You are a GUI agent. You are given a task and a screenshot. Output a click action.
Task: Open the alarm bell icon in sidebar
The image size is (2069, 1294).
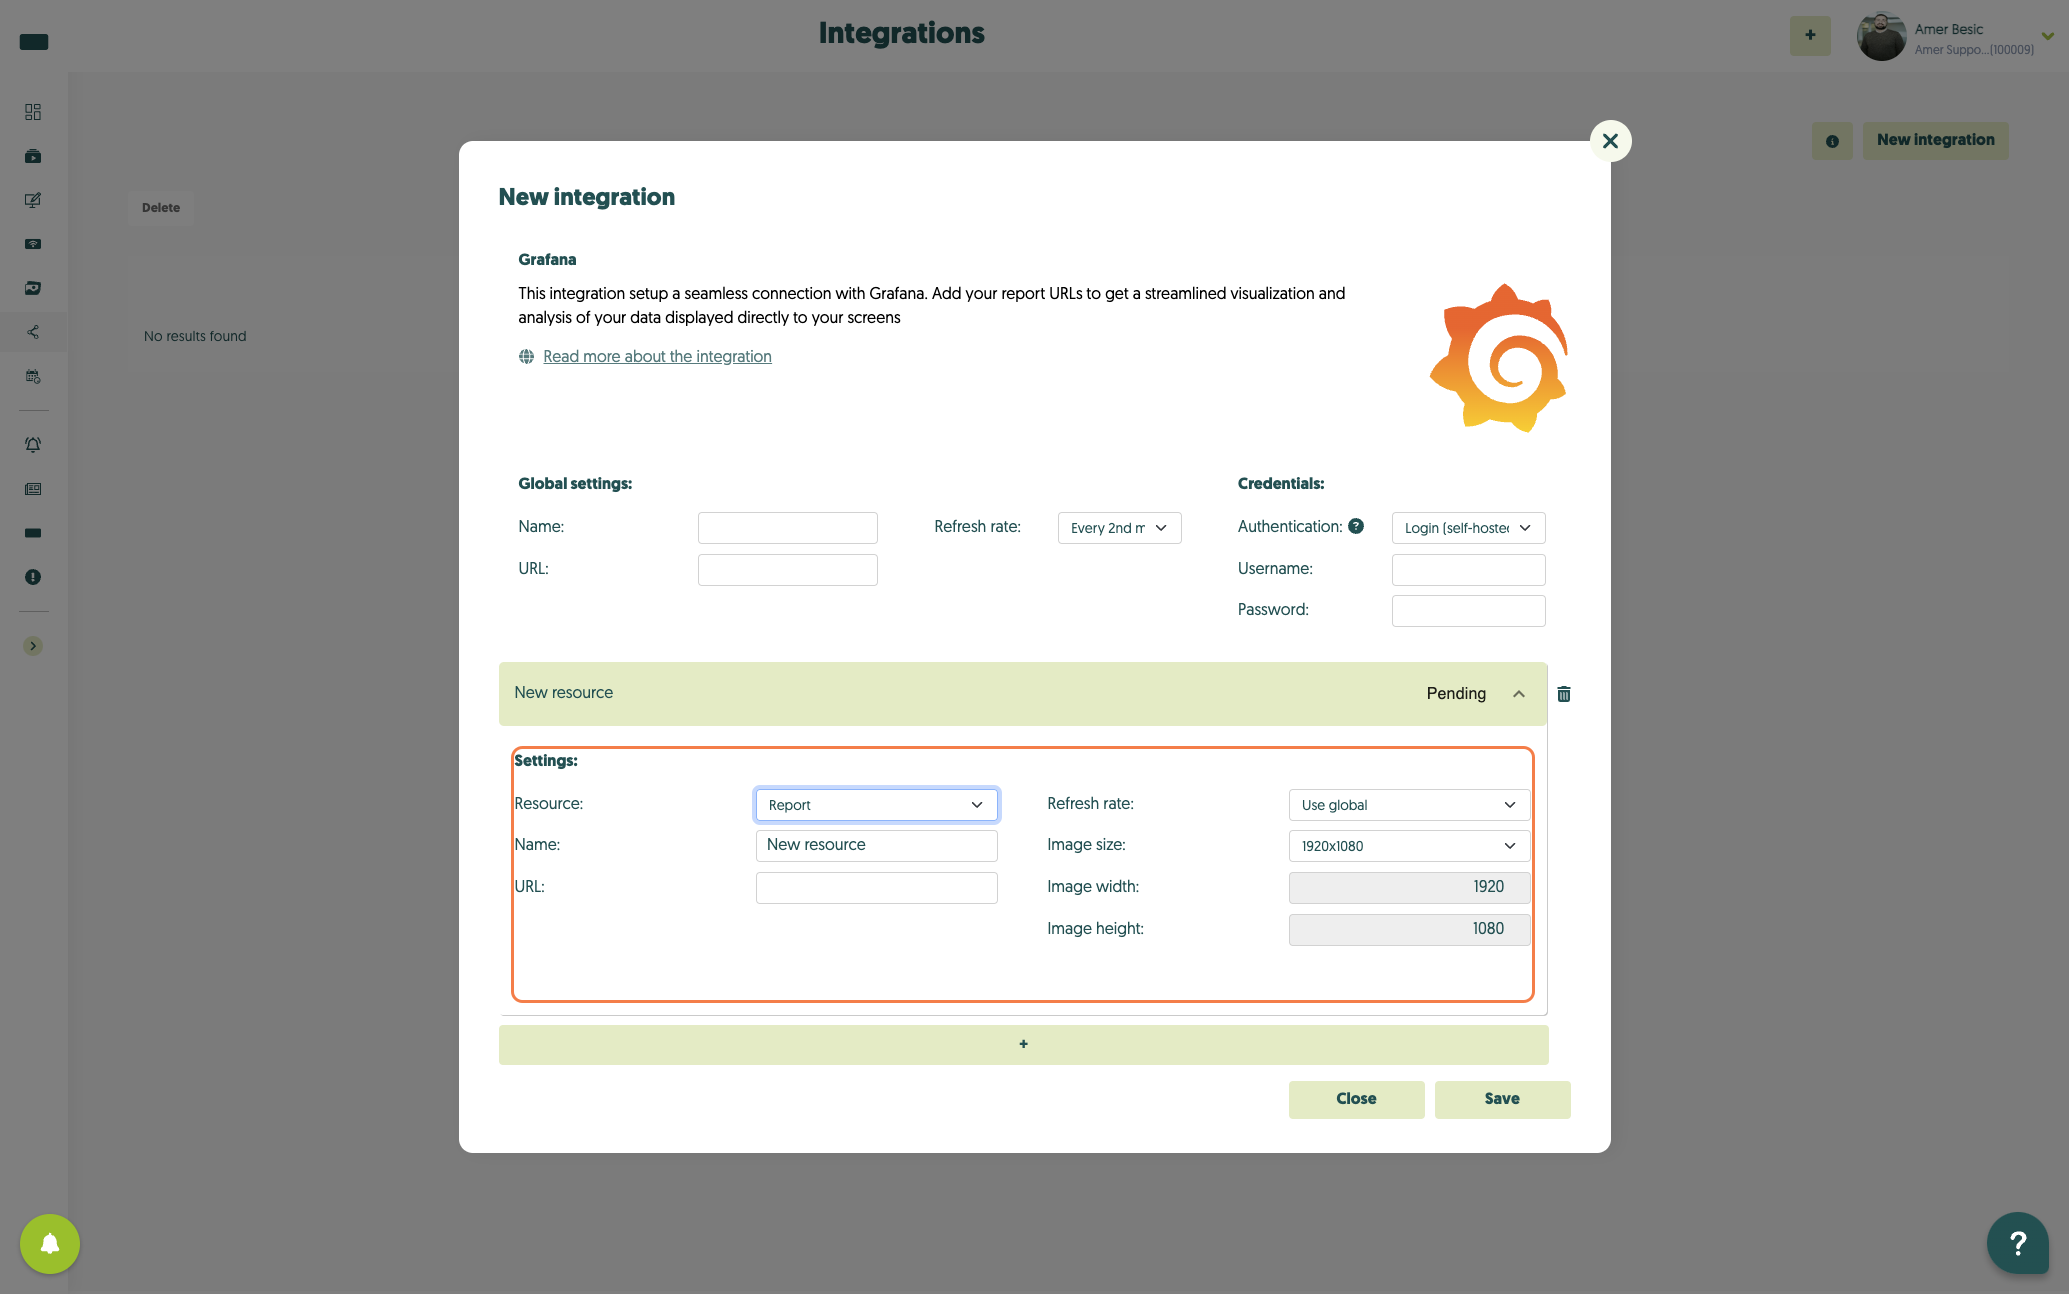point(33,445)
